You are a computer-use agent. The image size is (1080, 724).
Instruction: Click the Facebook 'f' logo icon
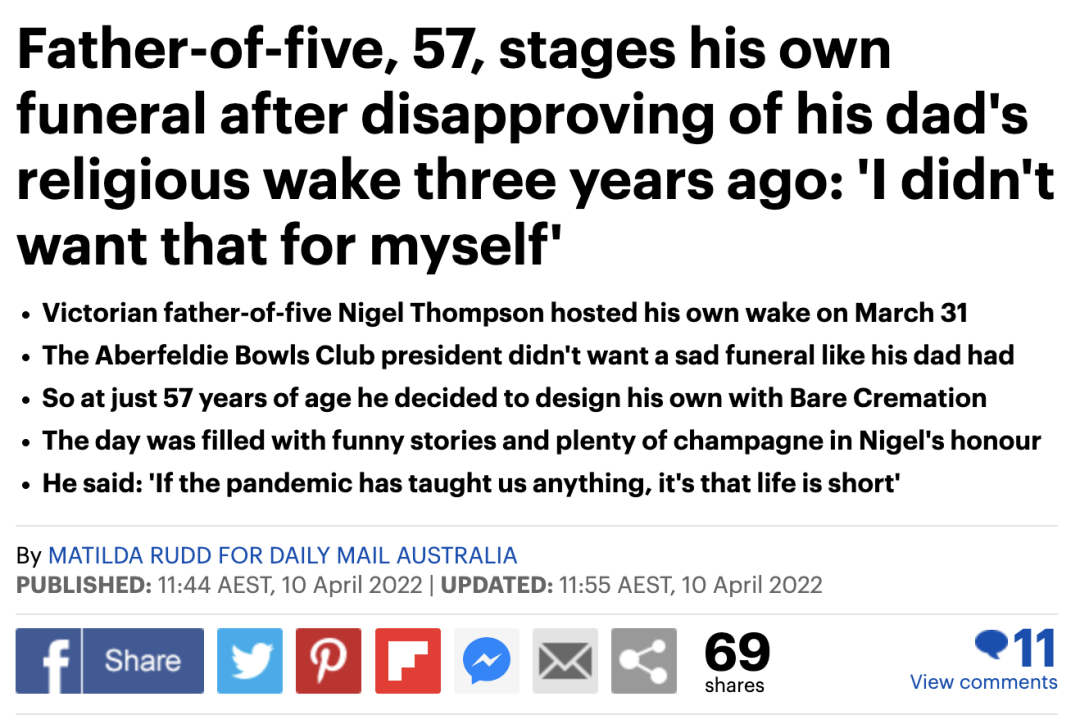[48, 660]
